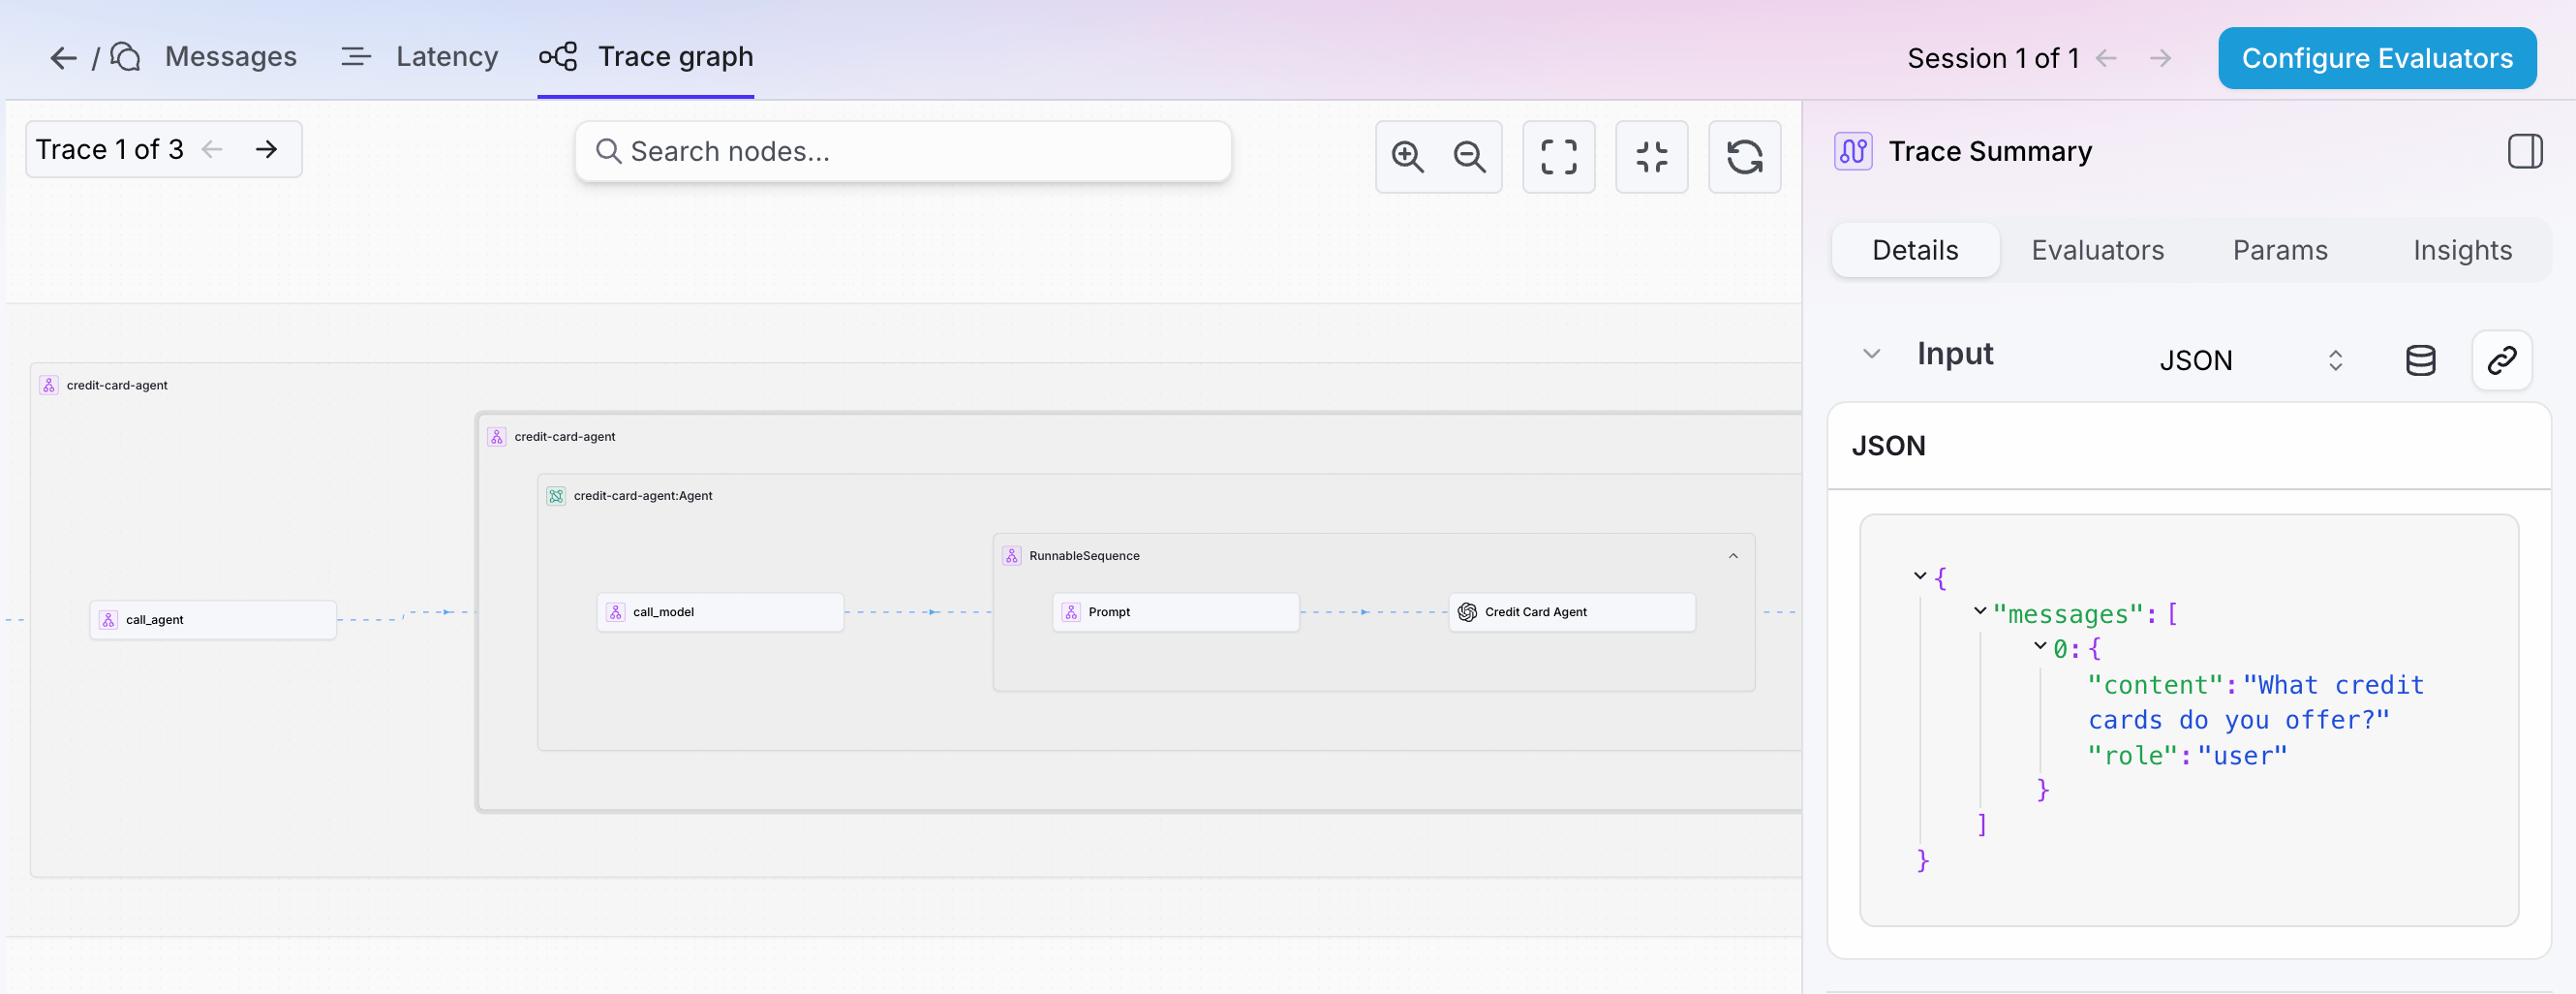
Task: Collapse the JSON item 0 chevron
Action: click(2039, 646)
